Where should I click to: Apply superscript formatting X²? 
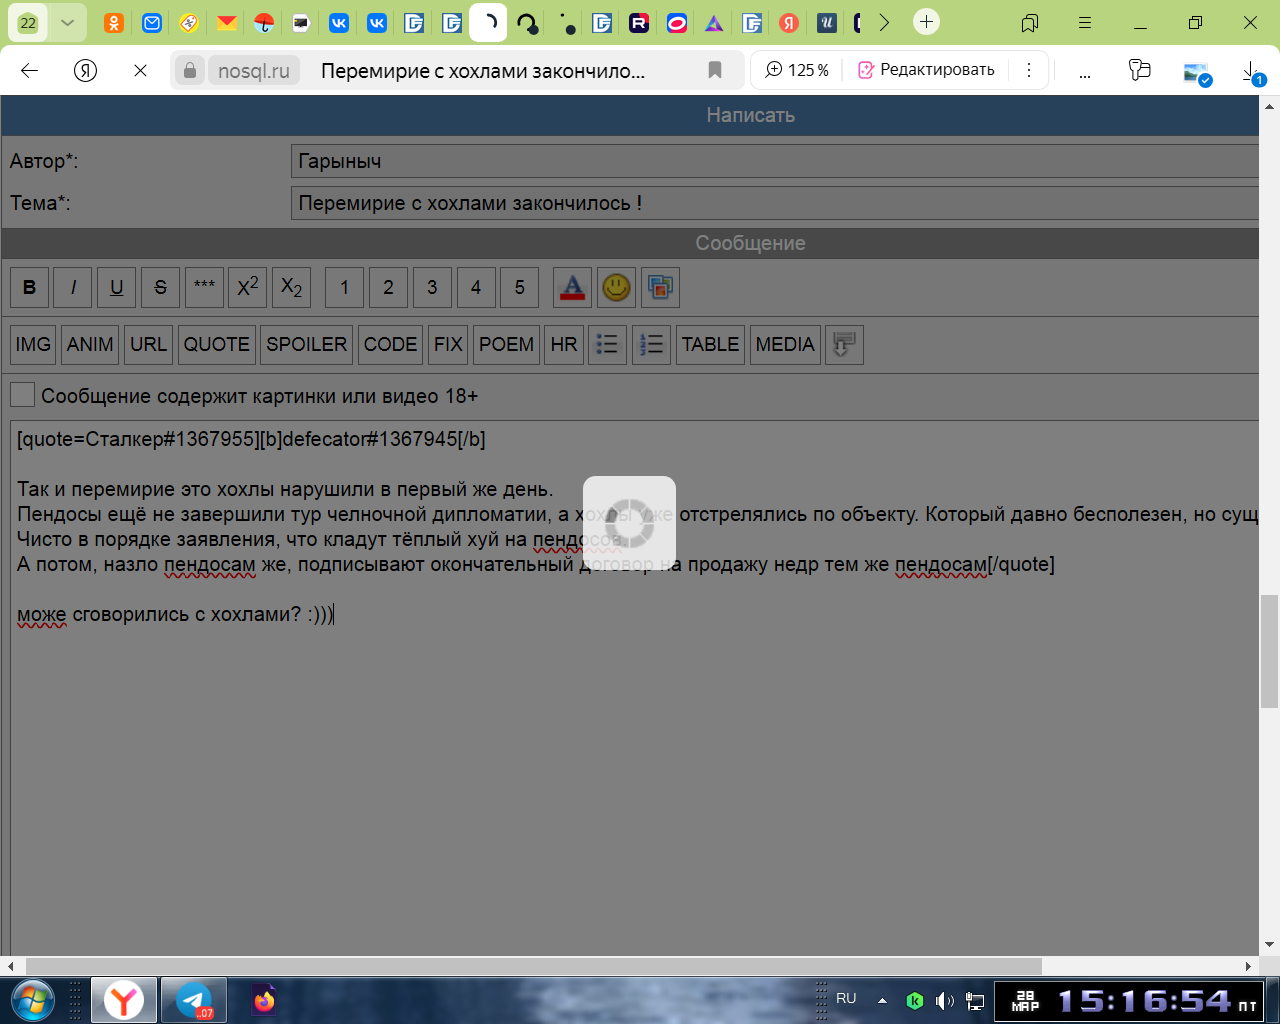[247, 288]
